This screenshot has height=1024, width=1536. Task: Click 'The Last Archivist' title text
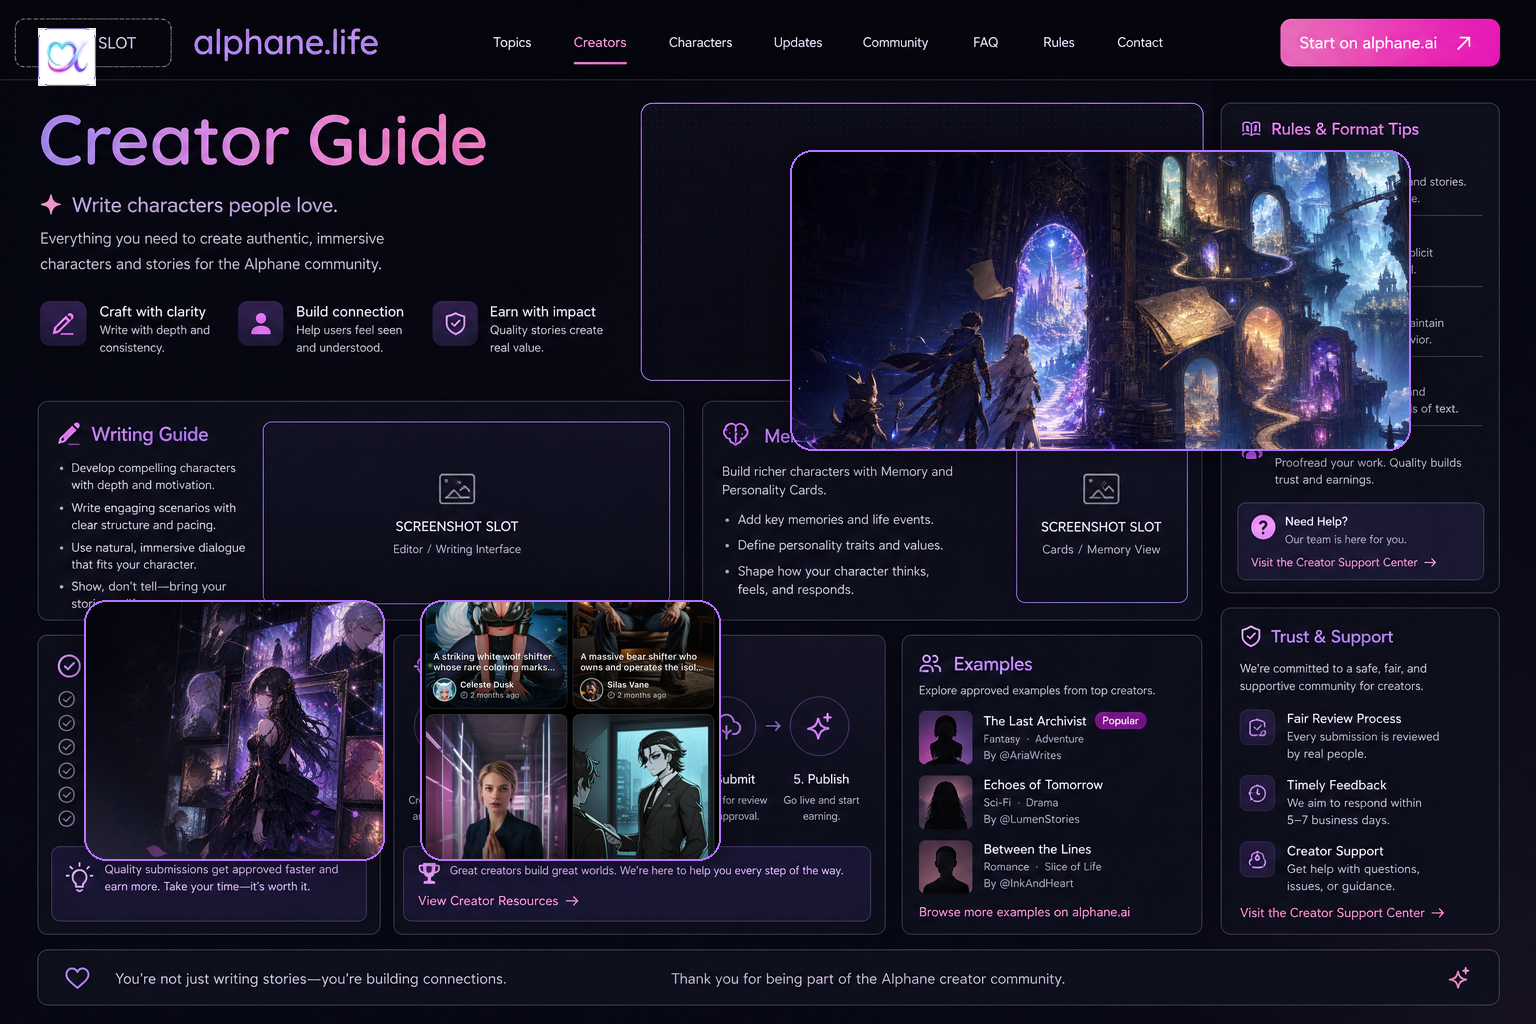(1034, 721)
